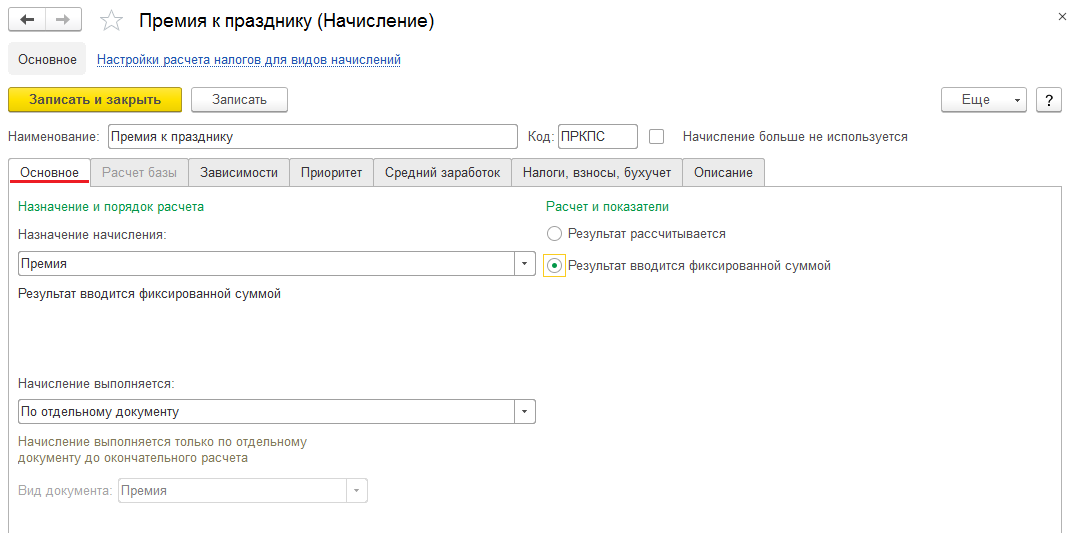
Task: Expand 'Вид документа' dropdown arrow
Action: (x=357, y=491)
